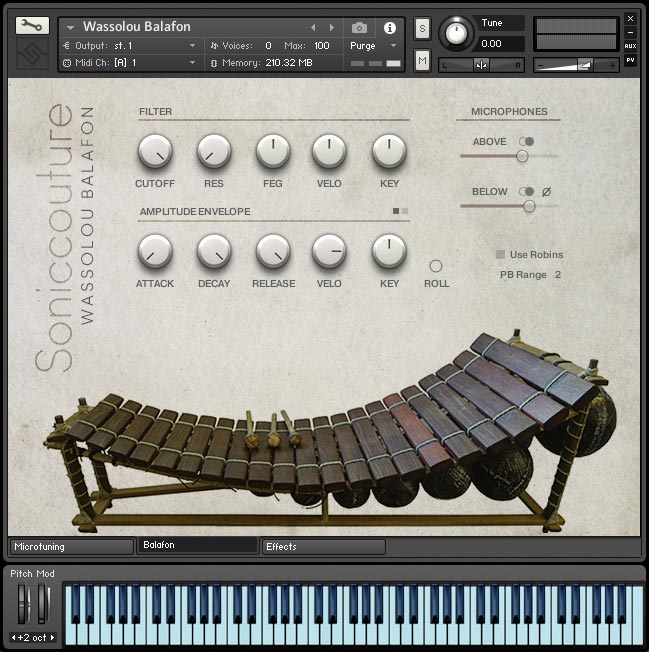The image size is (649, 652).
Task: Toggle the BELOW microphone switch
Action: point(526,192)
